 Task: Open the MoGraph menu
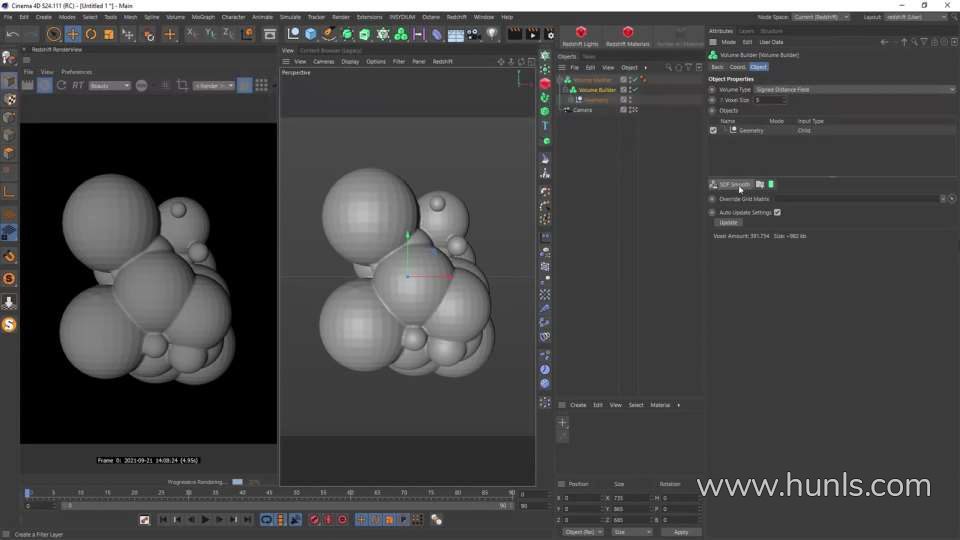tap(203, 17)
